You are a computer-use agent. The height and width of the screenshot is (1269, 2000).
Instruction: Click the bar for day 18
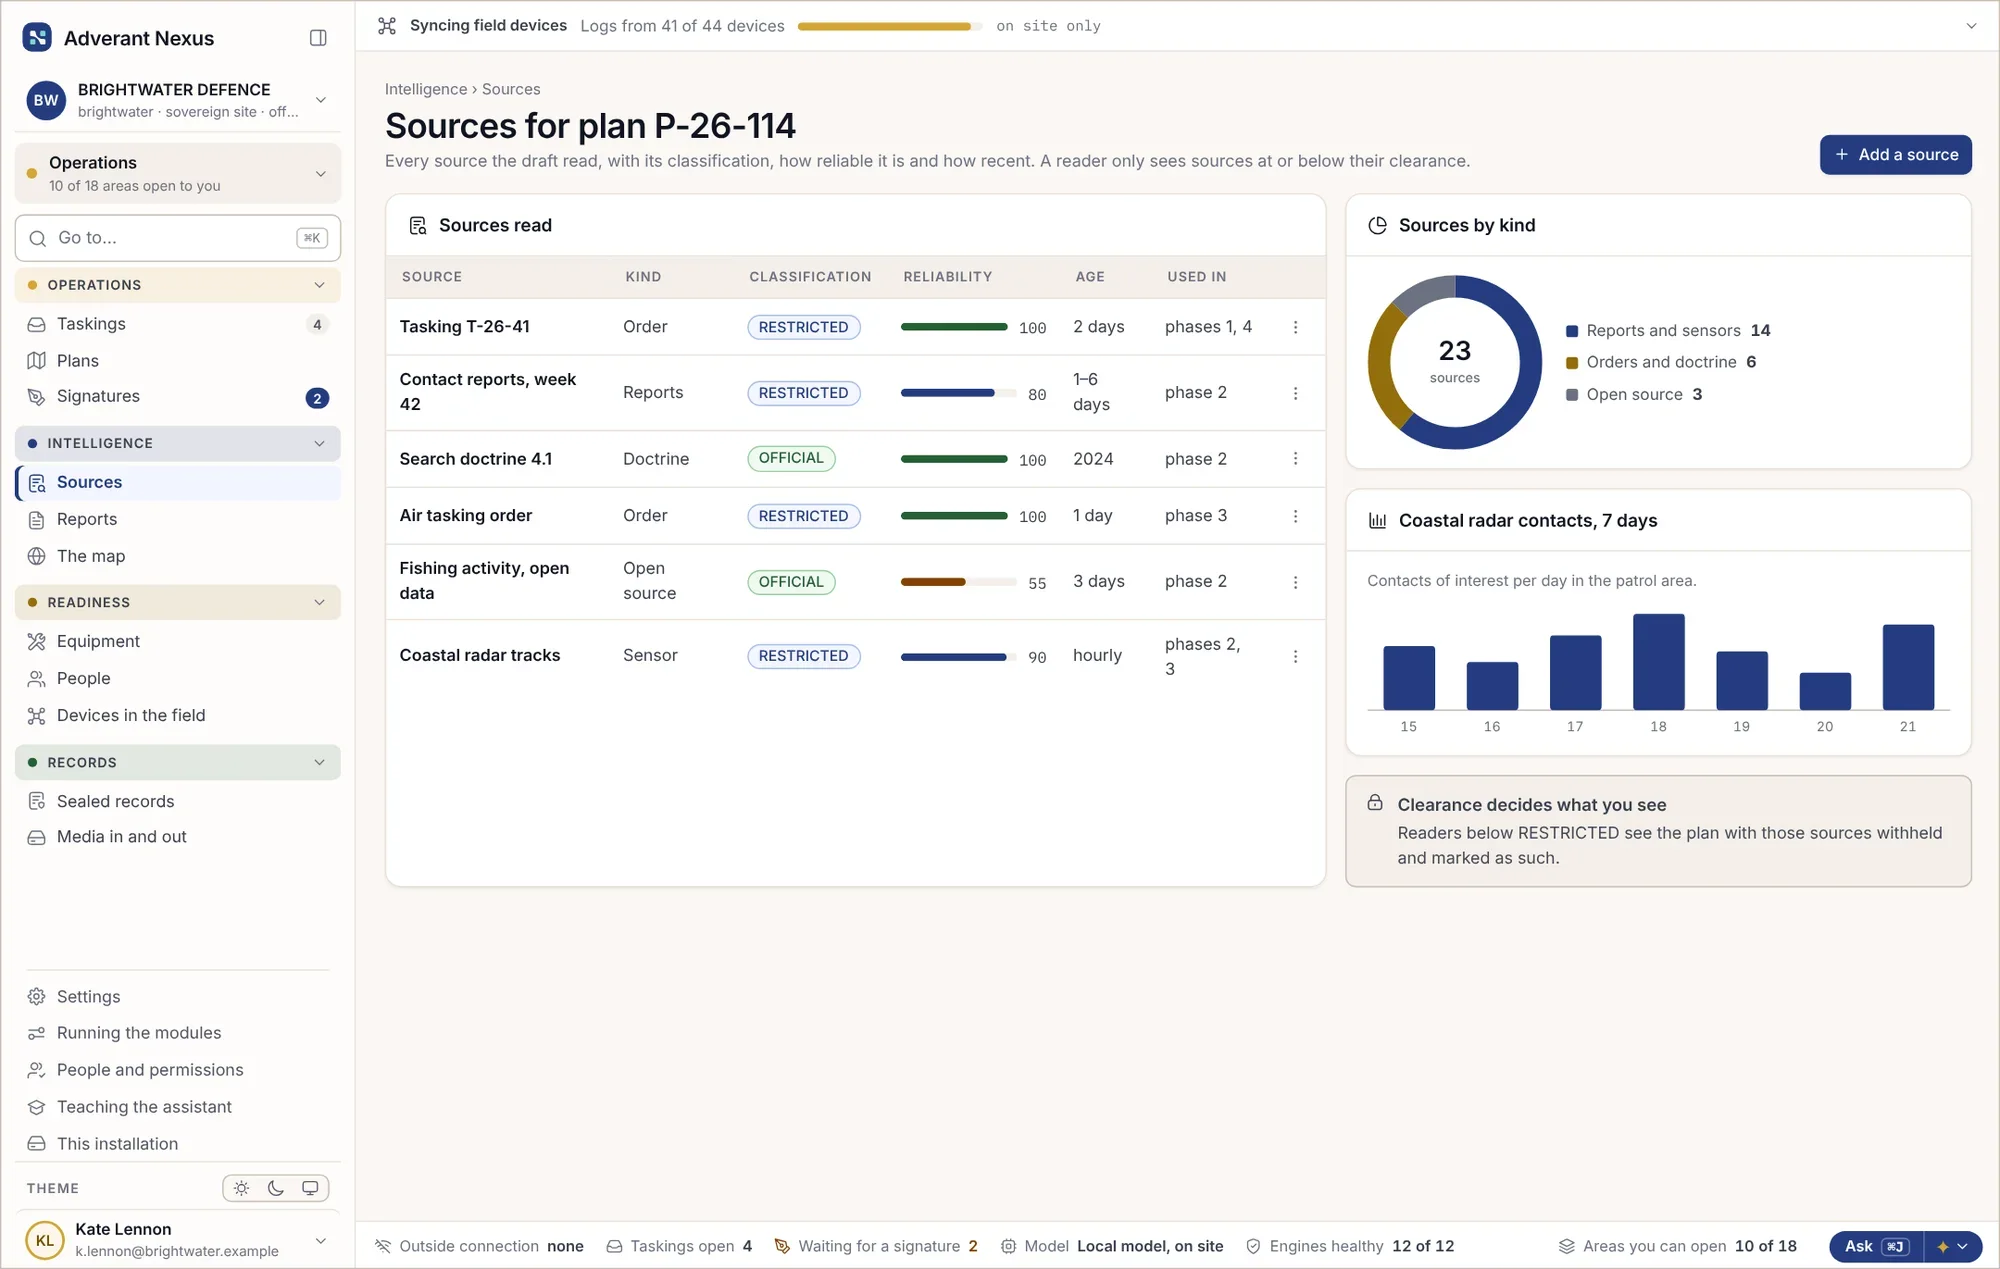click(x=1658, y=662)
